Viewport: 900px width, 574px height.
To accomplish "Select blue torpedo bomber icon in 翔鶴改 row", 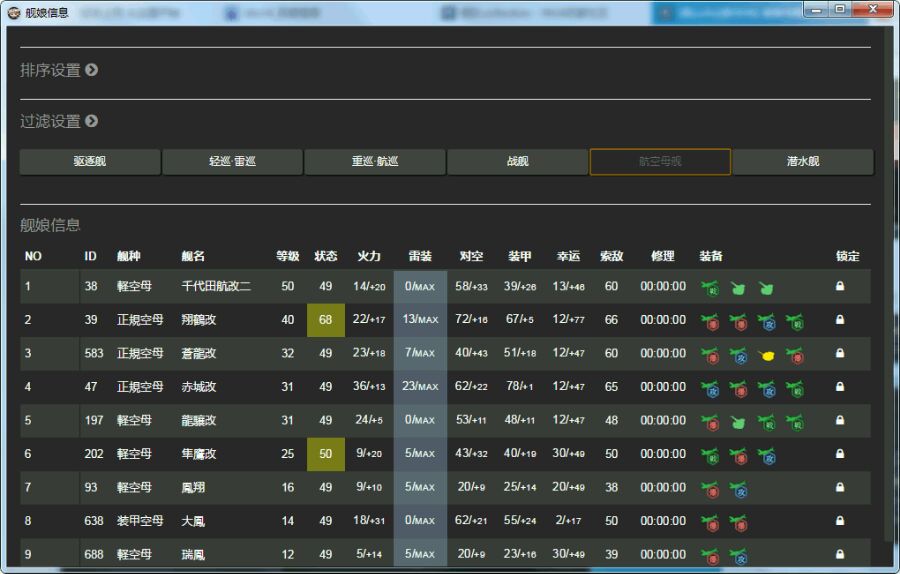I will pyautogui.click(x=767, y=321).
